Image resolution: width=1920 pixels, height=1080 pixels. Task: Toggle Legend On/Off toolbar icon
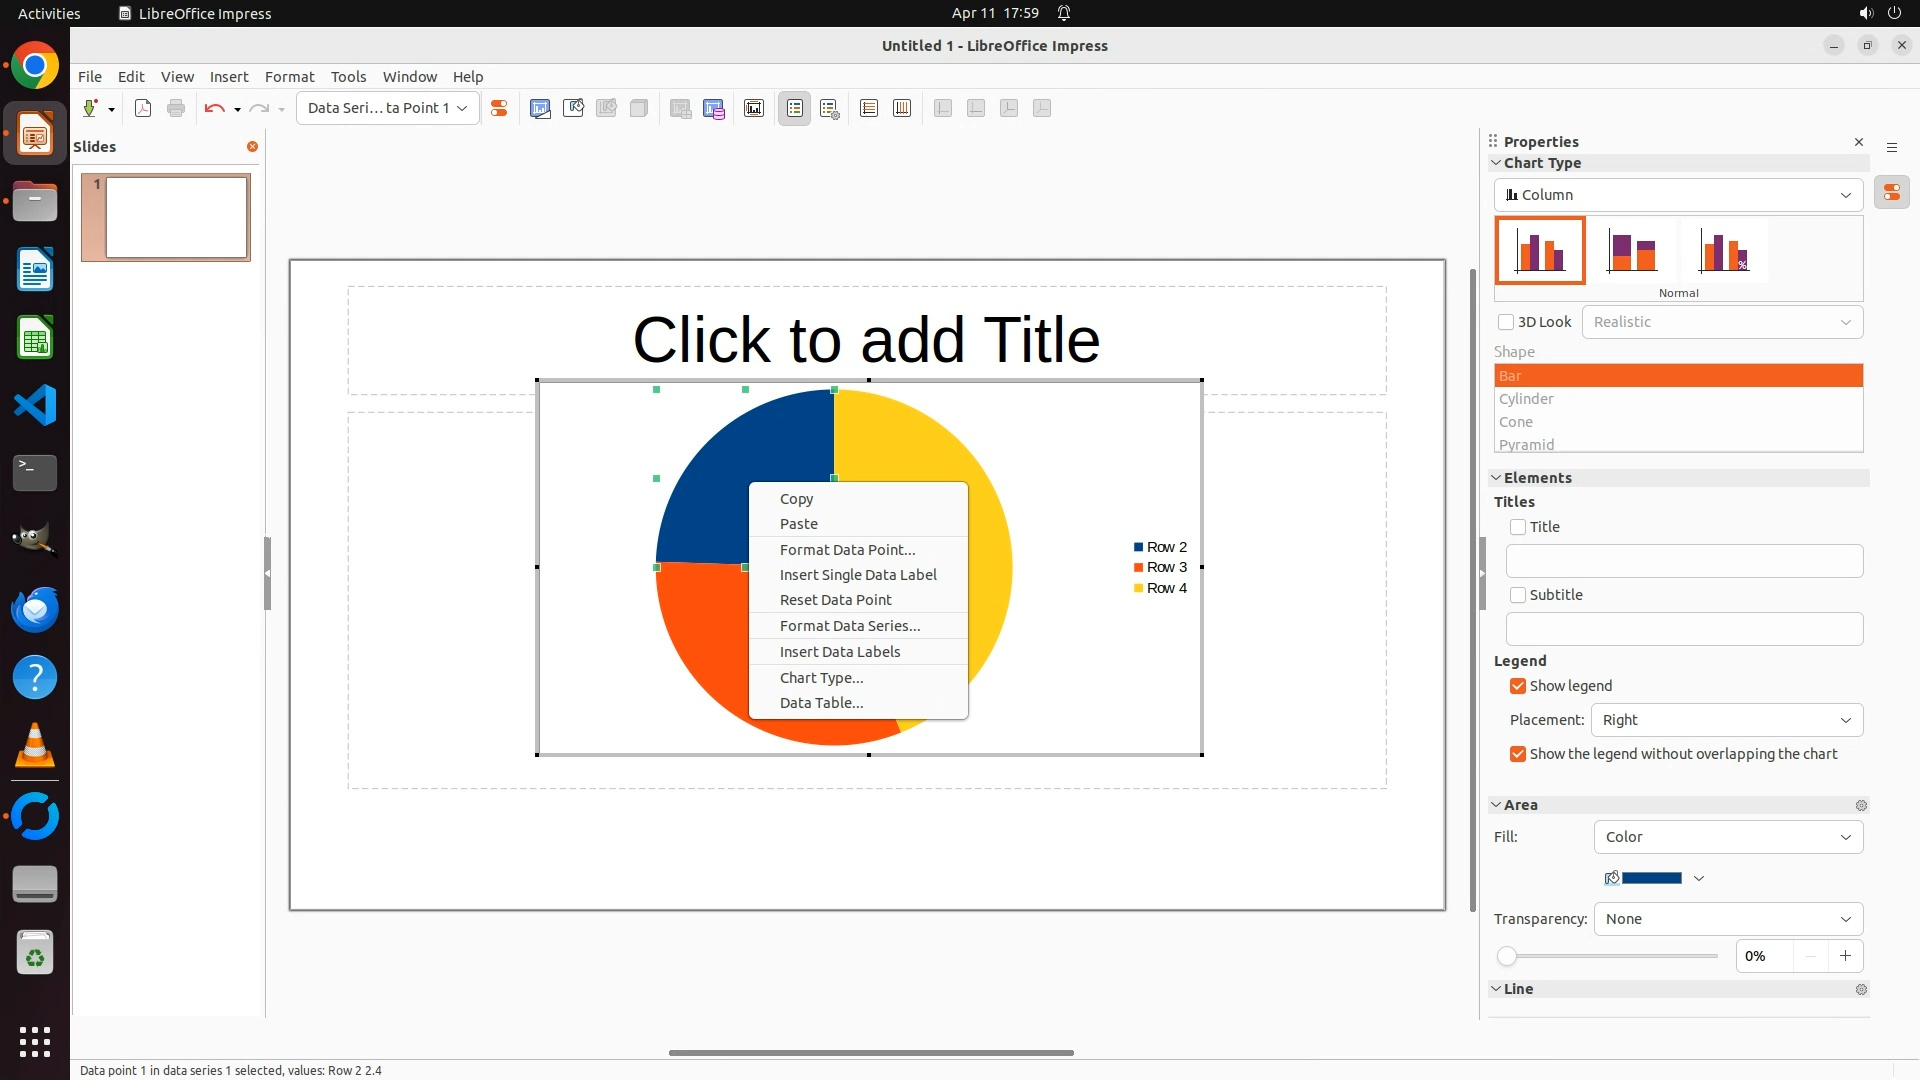coord(795,108)
